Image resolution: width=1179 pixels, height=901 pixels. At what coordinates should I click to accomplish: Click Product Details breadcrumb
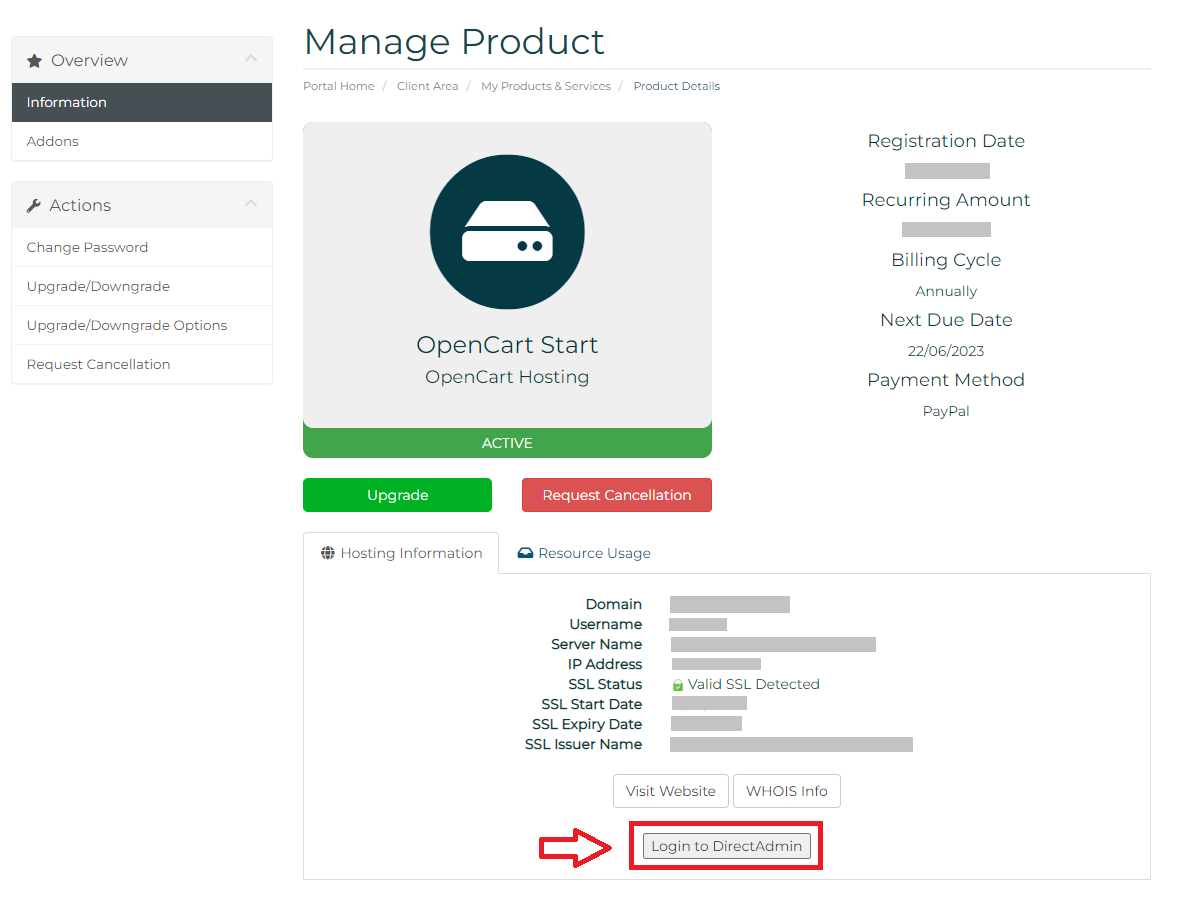[677, 86]
